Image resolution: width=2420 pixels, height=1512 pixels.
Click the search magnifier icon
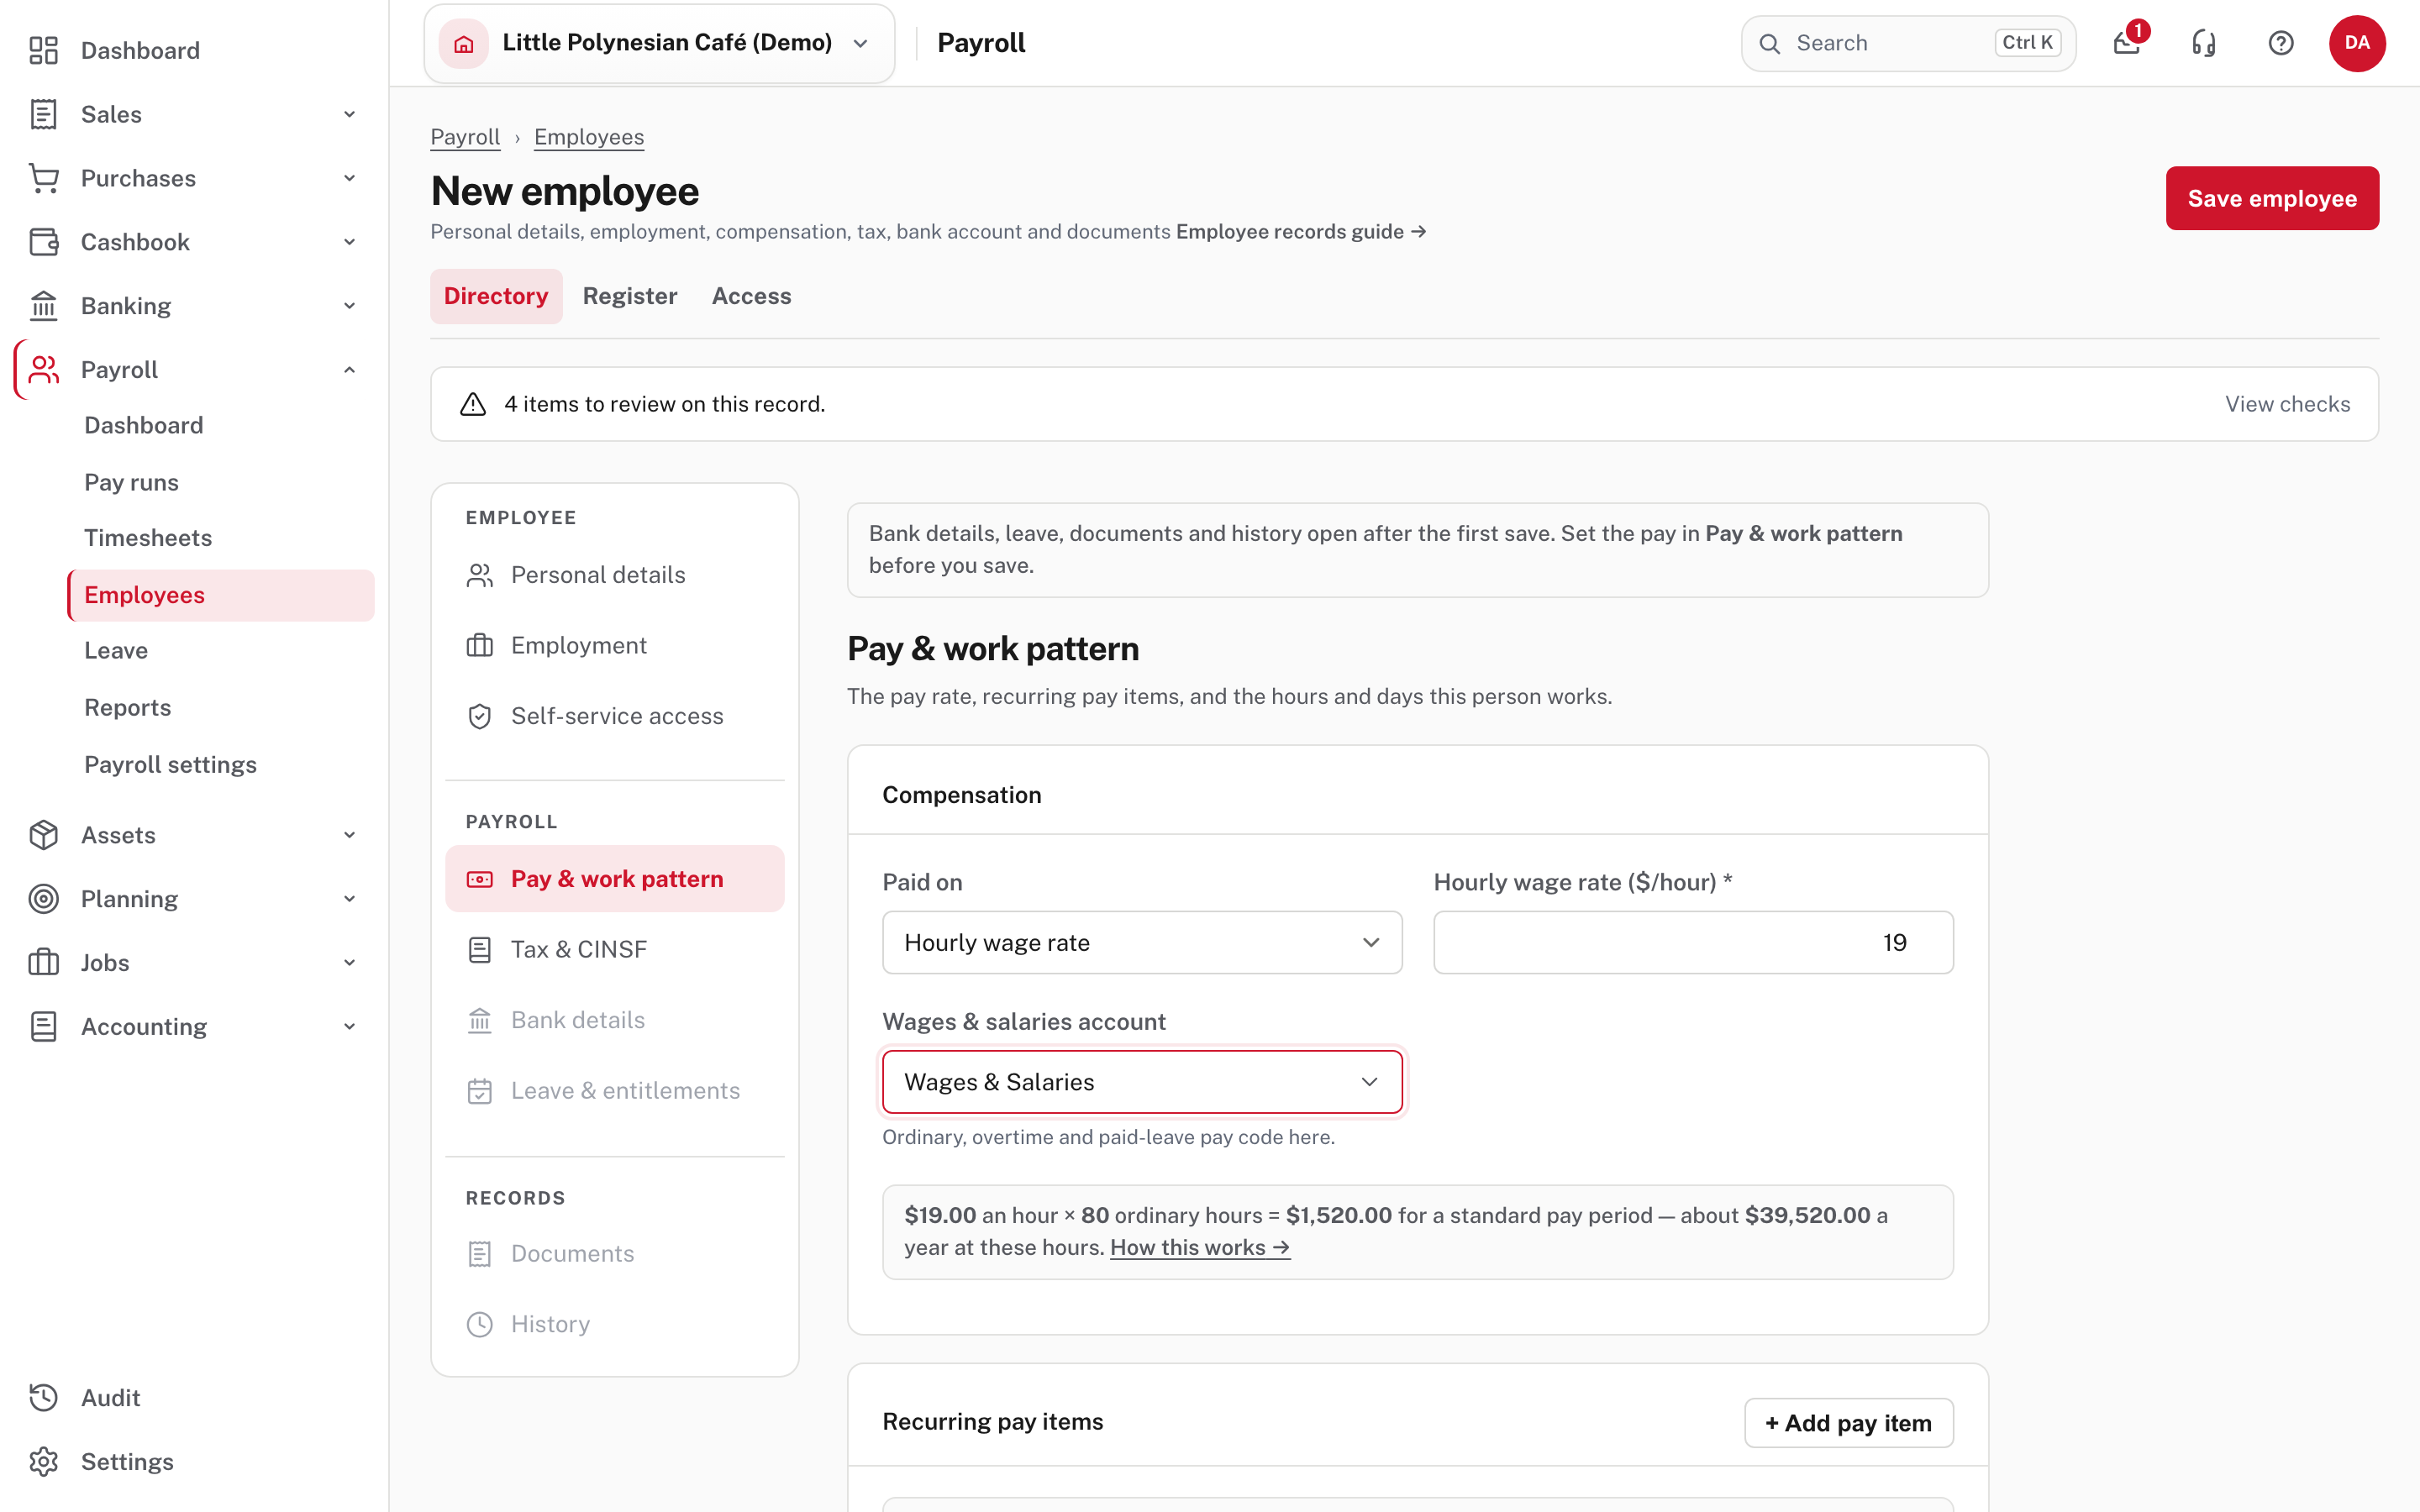coord(1769,43)
